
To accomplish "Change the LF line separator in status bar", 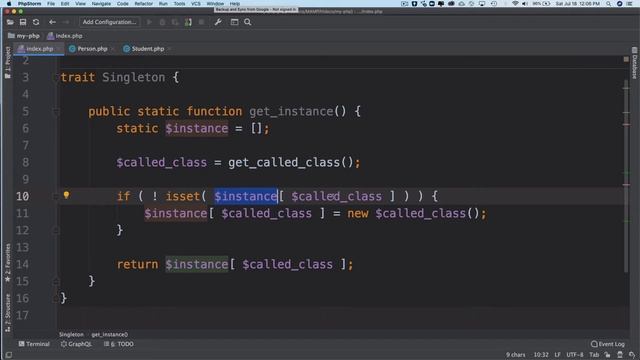I will pos(557,355).
